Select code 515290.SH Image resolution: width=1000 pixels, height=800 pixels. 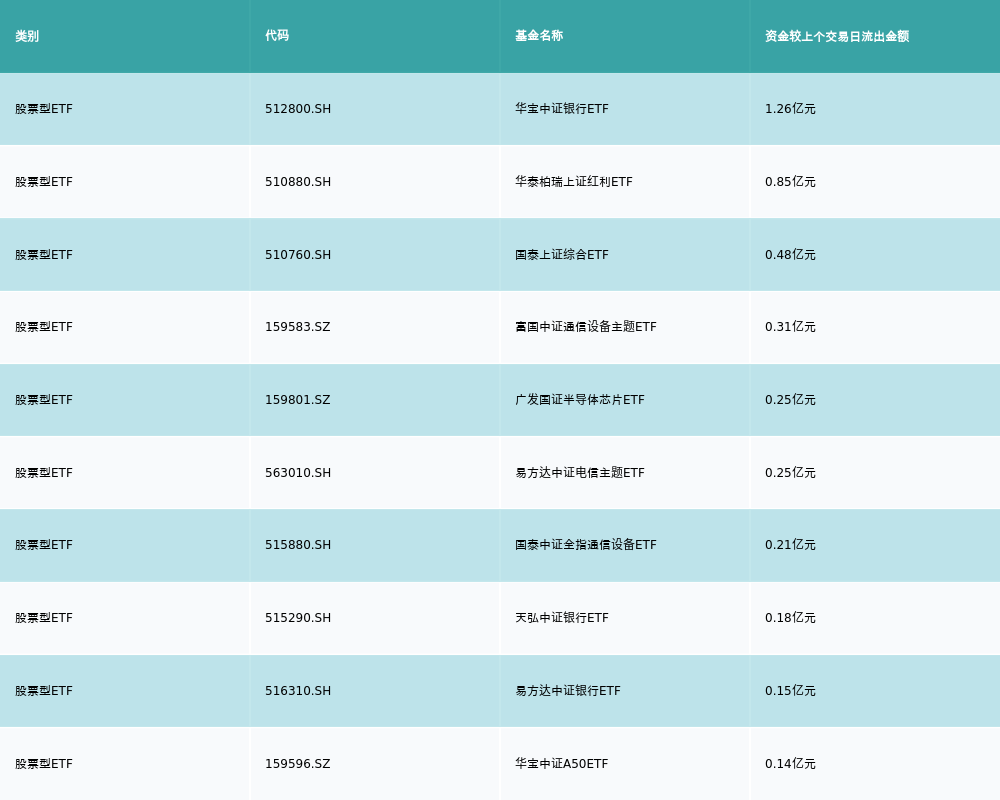click(x=298, y=618)
